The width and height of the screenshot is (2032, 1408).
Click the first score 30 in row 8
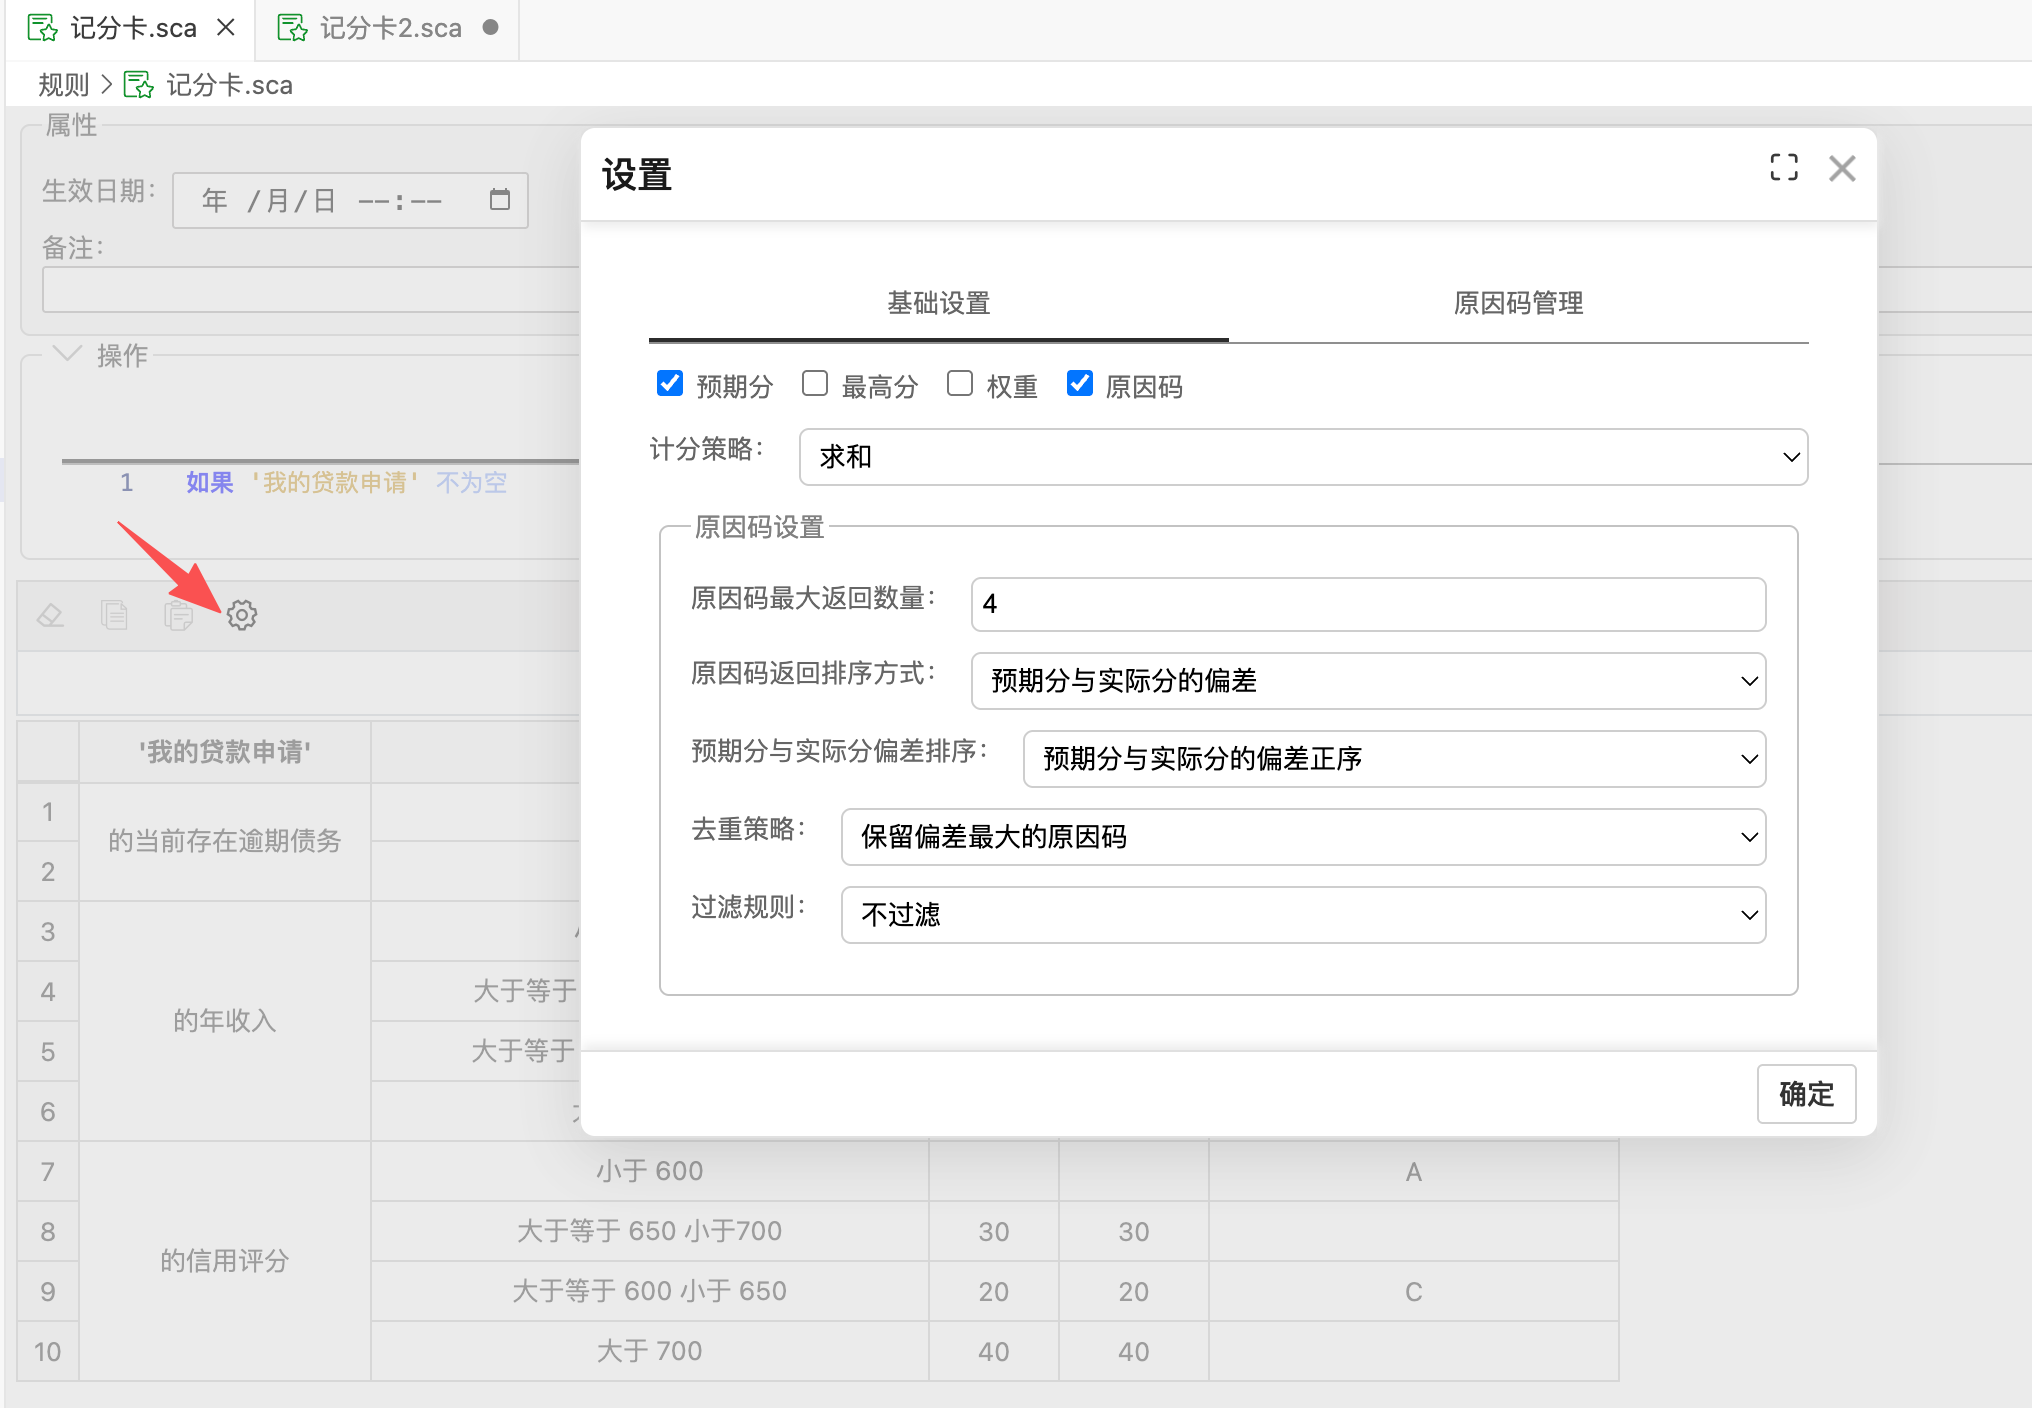click(x=994, y=1231)
